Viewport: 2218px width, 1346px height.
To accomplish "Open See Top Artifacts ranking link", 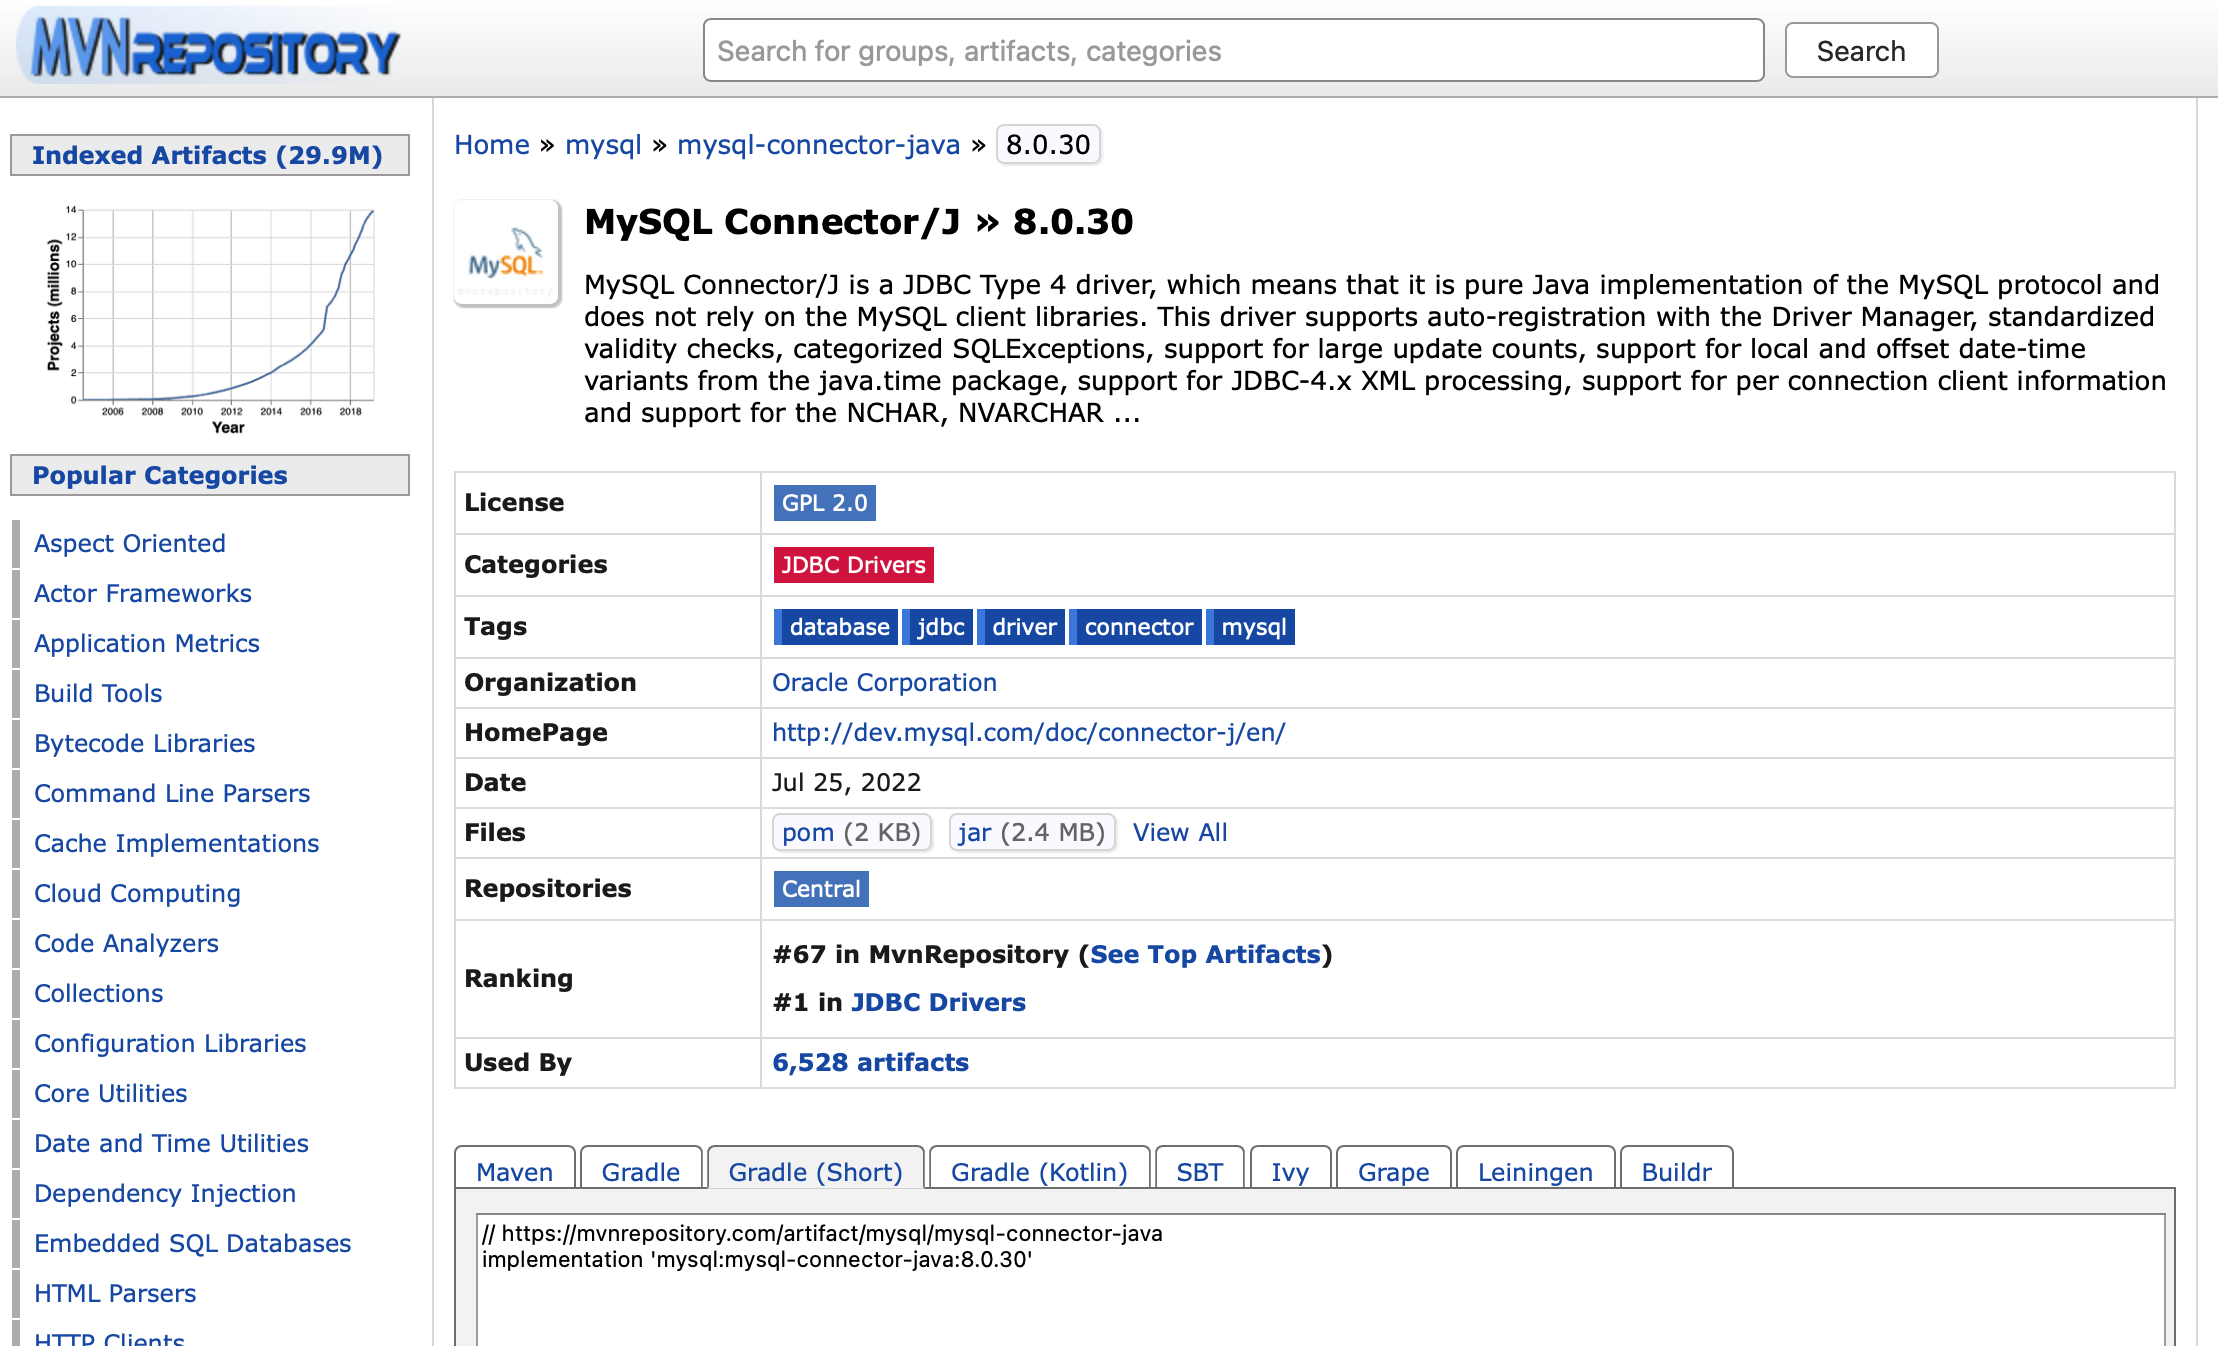I will point(1205,954).
